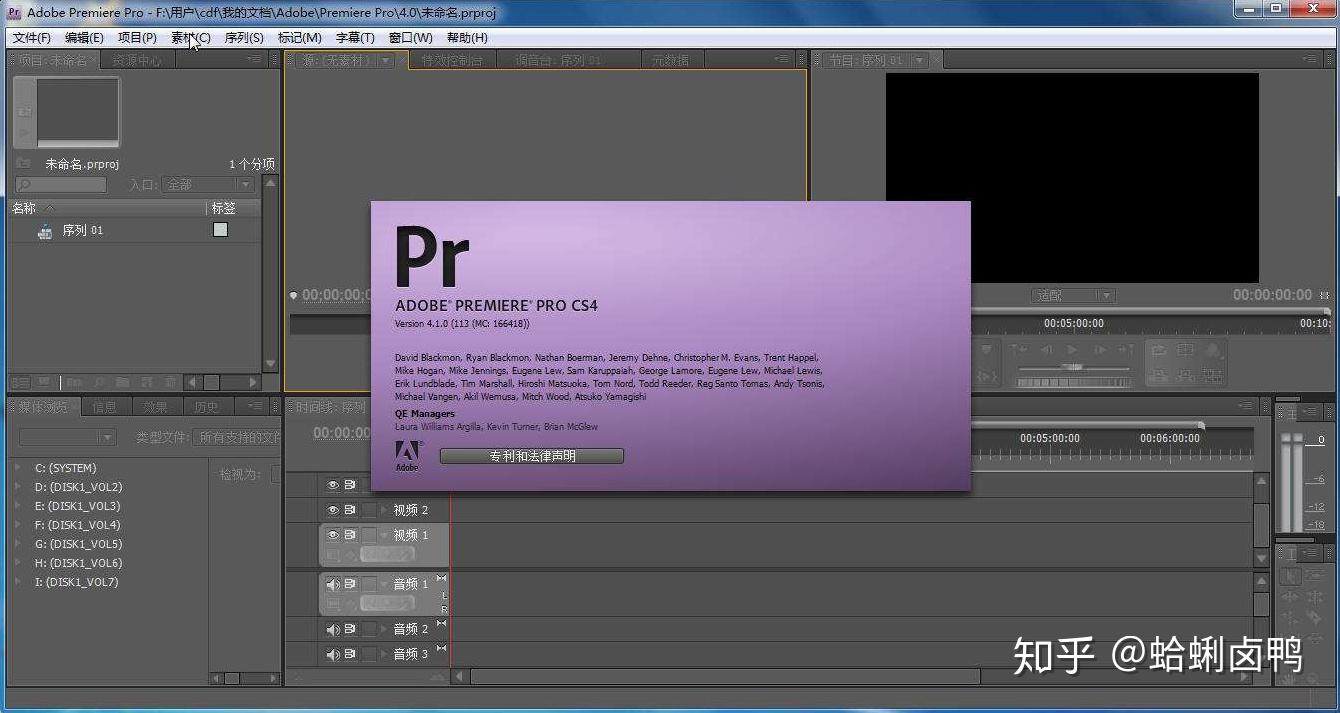The image size is (1340, 713).
Task: Click Play in the Program monitor
Action: coord(1072,350)
